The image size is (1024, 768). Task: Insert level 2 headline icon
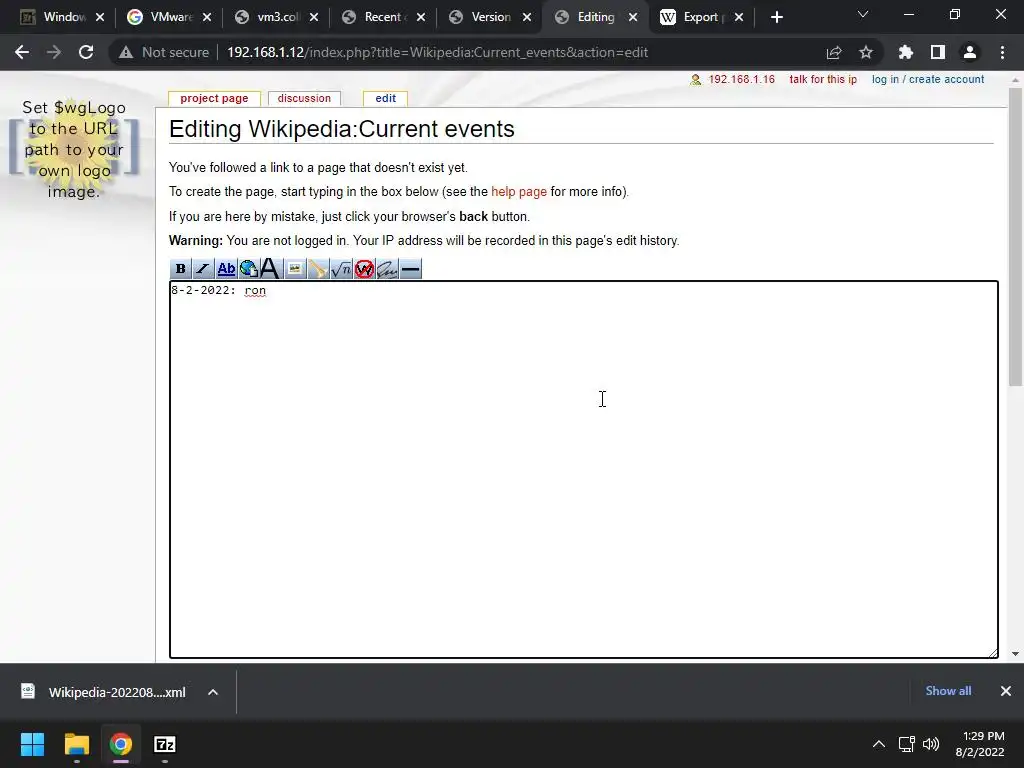pos(272,269)
